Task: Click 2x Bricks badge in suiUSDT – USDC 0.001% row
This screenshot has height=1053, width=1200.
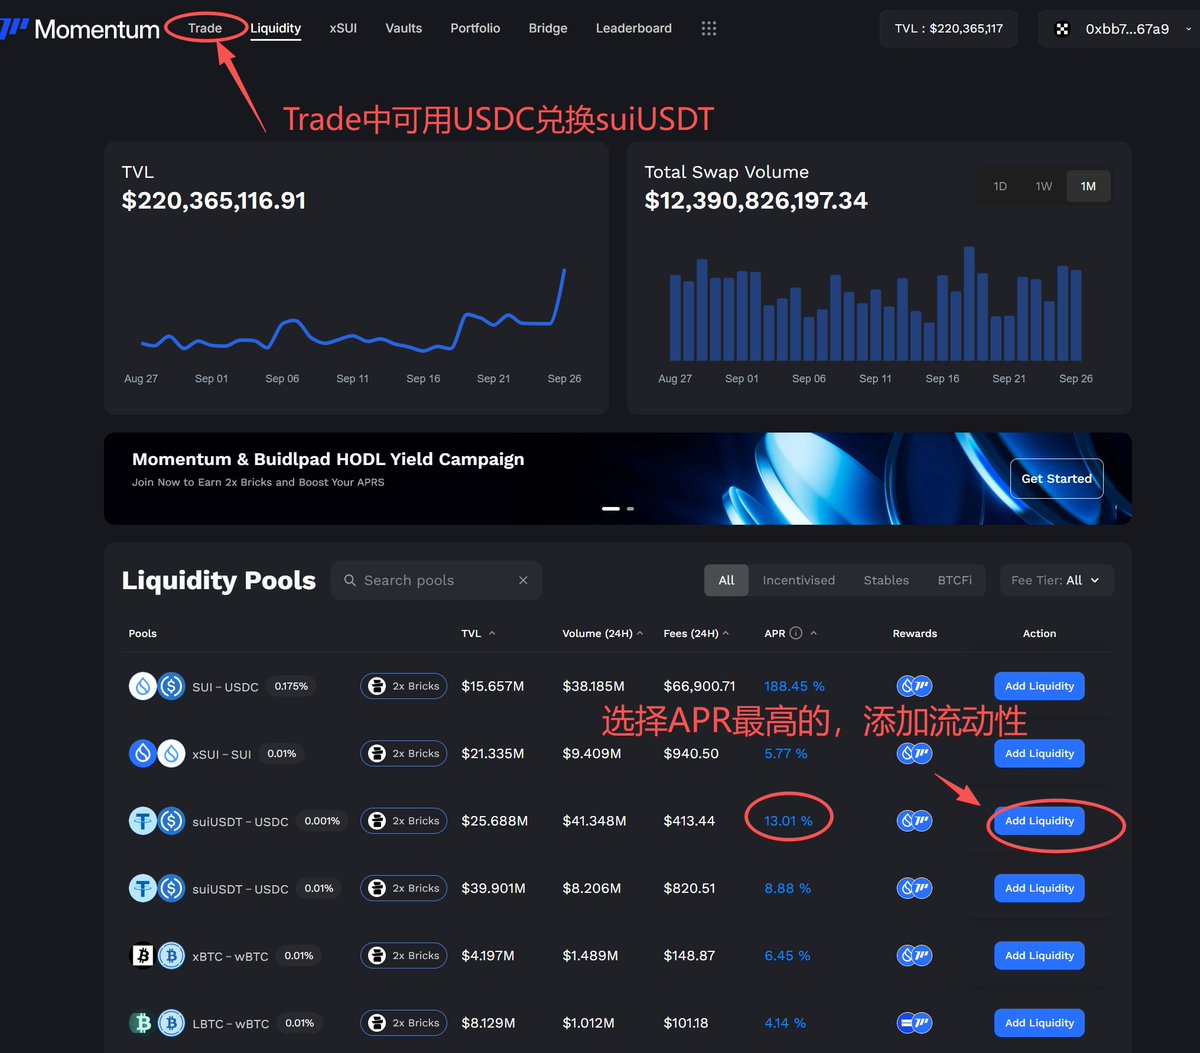Action: [x=404, y=821]
